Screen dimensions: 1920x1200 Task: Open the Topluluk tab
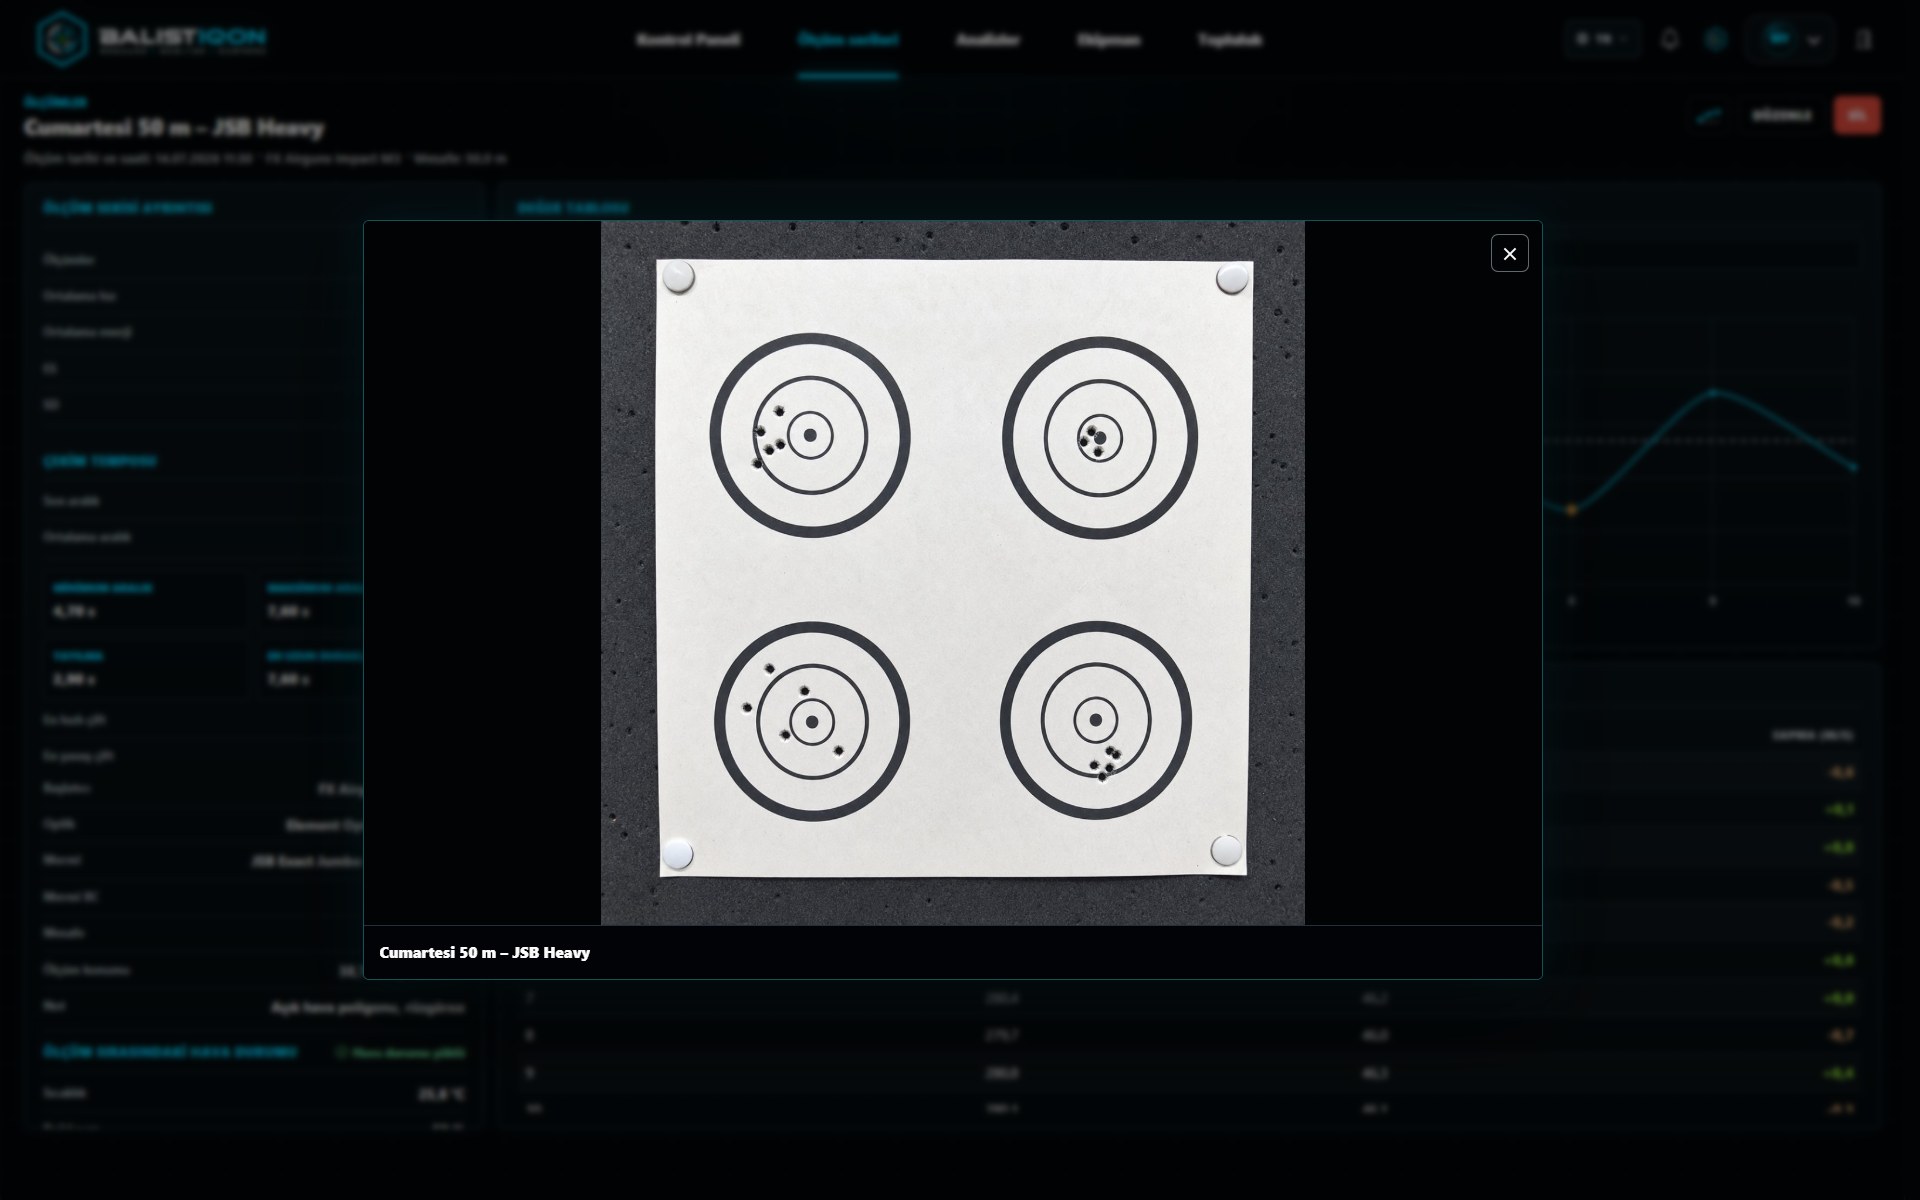1230,40
